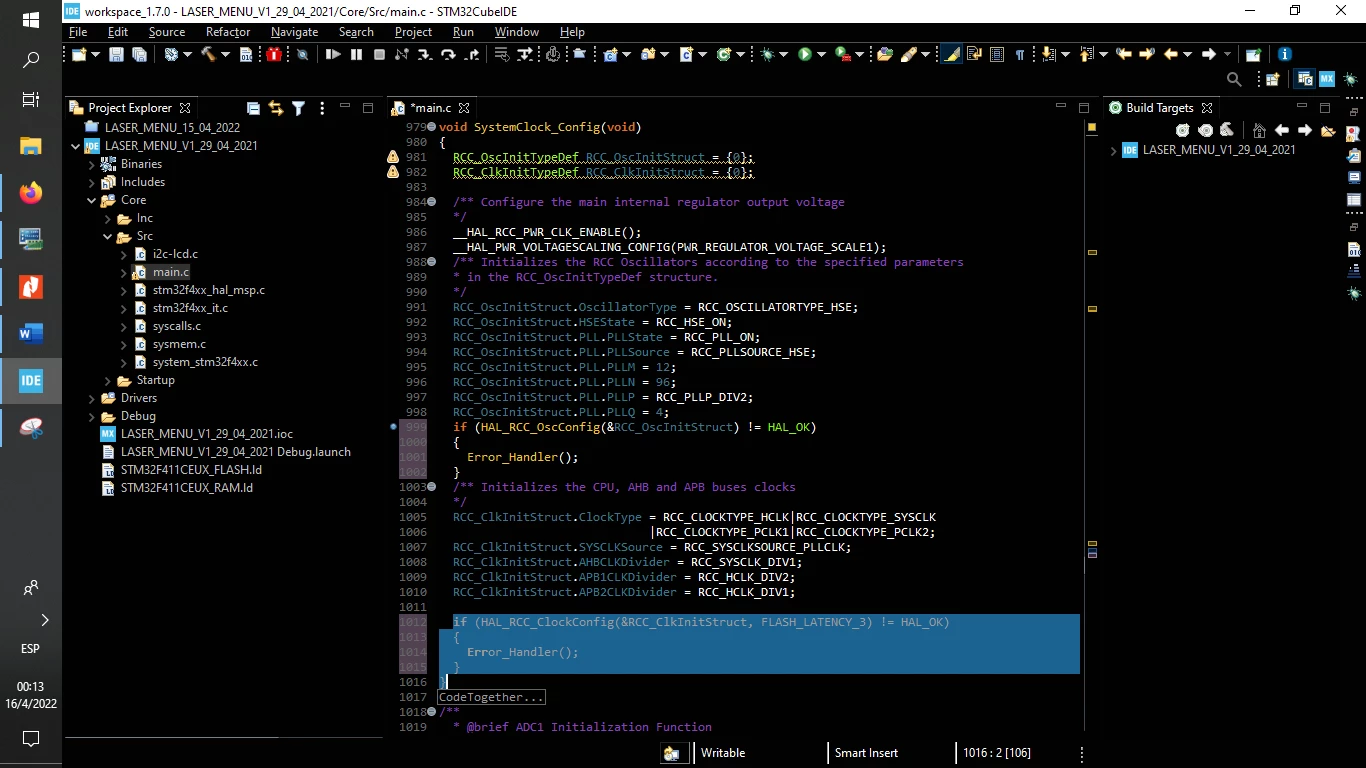Open the Refactor menu
The image size is (1366, 768).
(228, 32)
